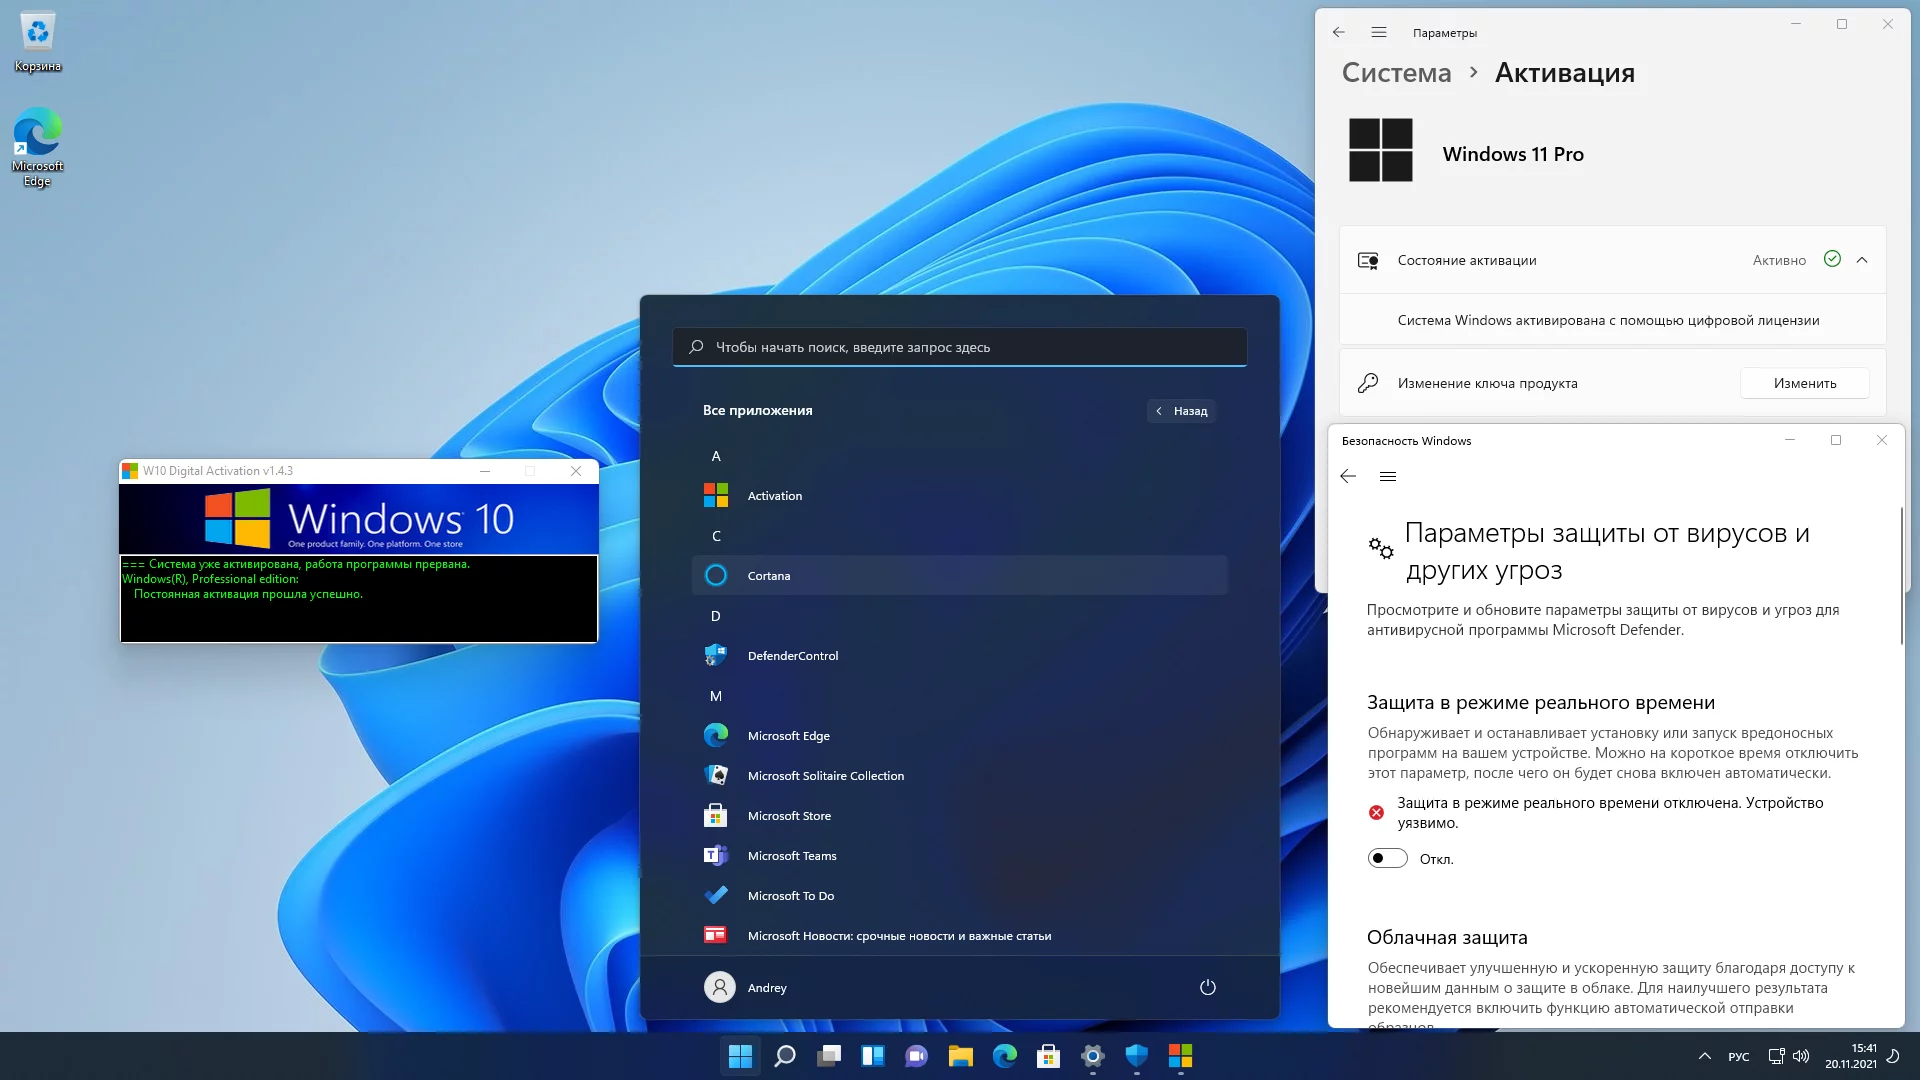
Task: Jump to letter M section header
Action: tap(715, 696)
